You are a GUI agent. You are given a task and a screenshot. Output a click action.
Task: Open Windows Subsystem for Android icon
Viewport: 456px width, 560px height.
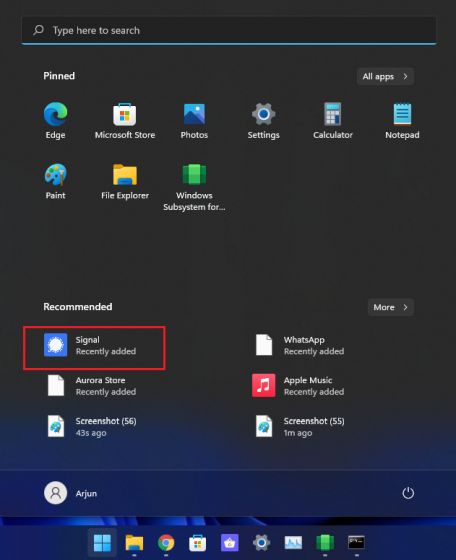point(194,174)
